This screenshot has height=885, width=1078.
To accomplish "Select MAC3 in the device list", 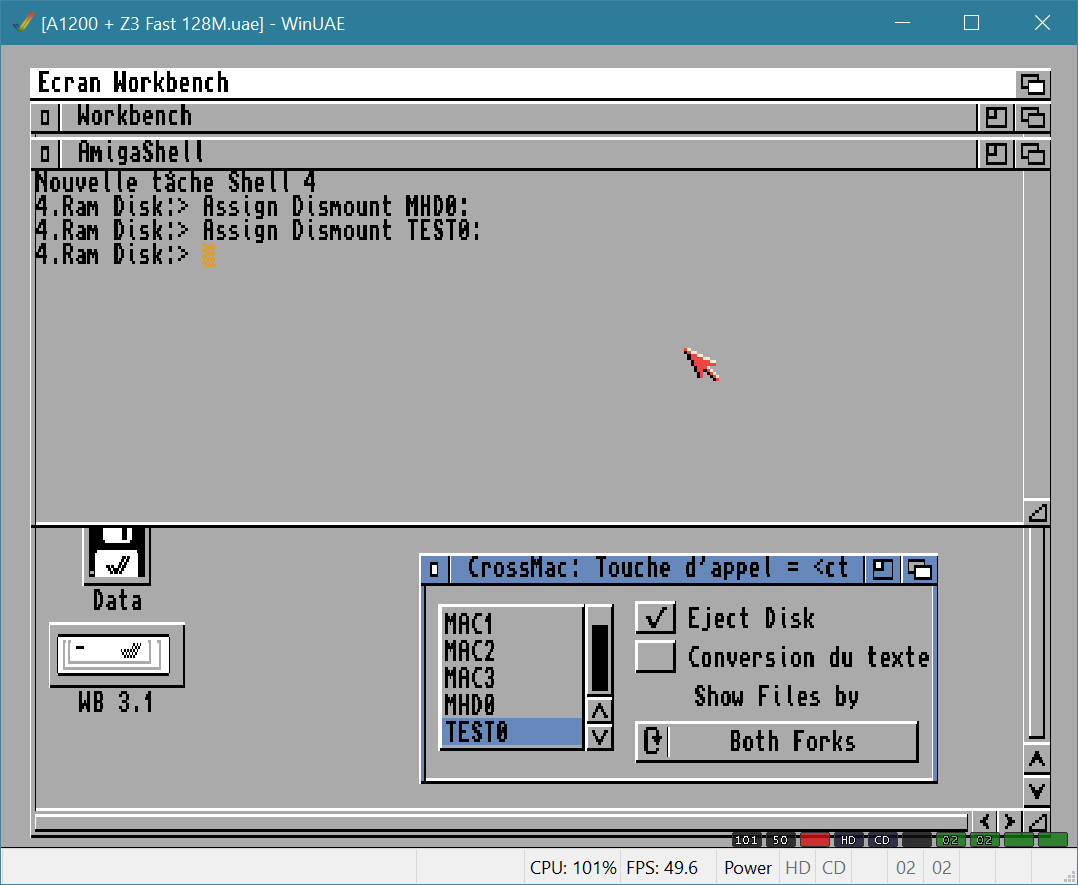I will pyautogui.click(x=511, y=678).
